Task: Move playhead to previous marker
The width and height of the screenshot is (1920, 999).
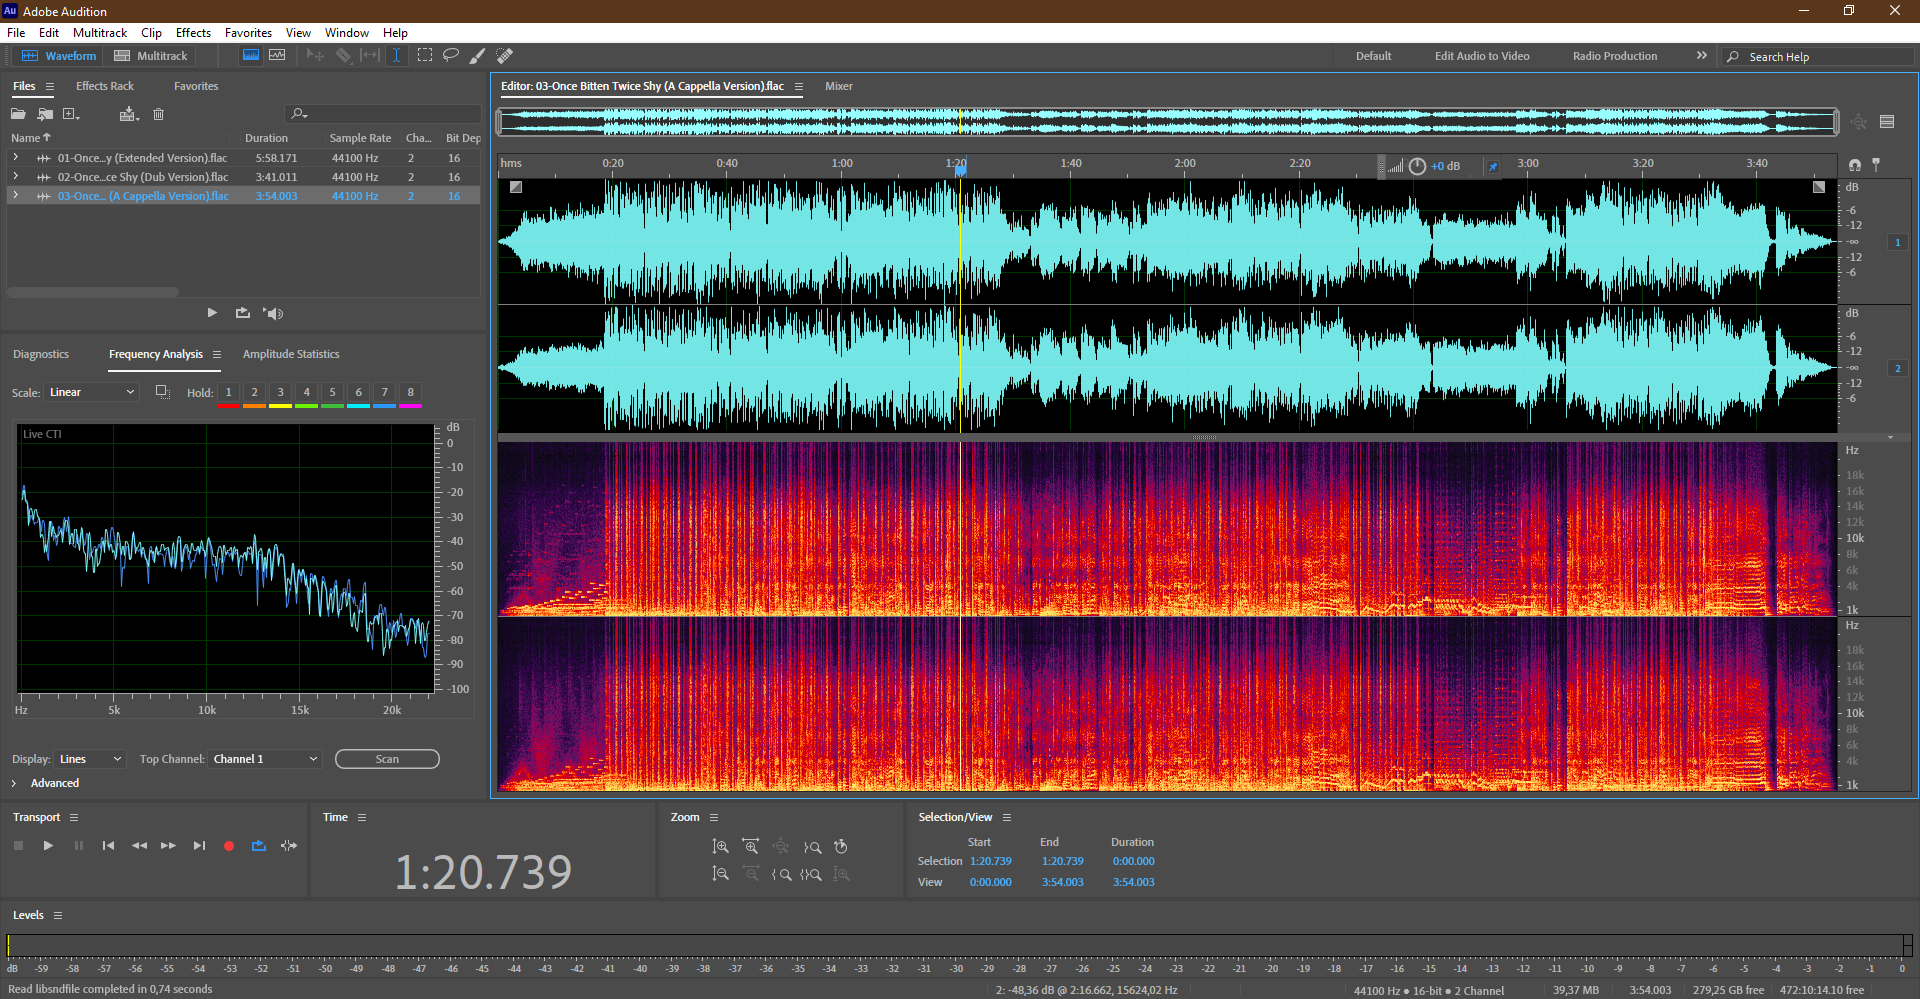Action: [108, 846]
